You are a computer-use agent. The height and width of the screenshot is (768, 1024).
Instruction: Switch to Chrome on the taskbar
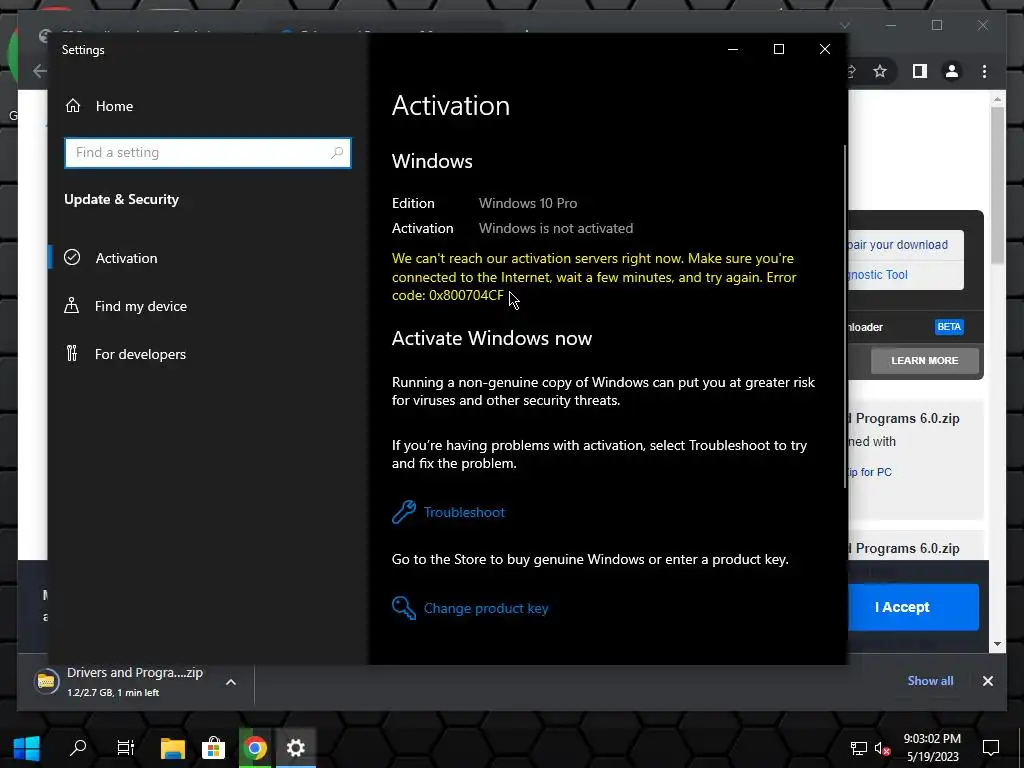pyautogui.click(x=255, y=748)
